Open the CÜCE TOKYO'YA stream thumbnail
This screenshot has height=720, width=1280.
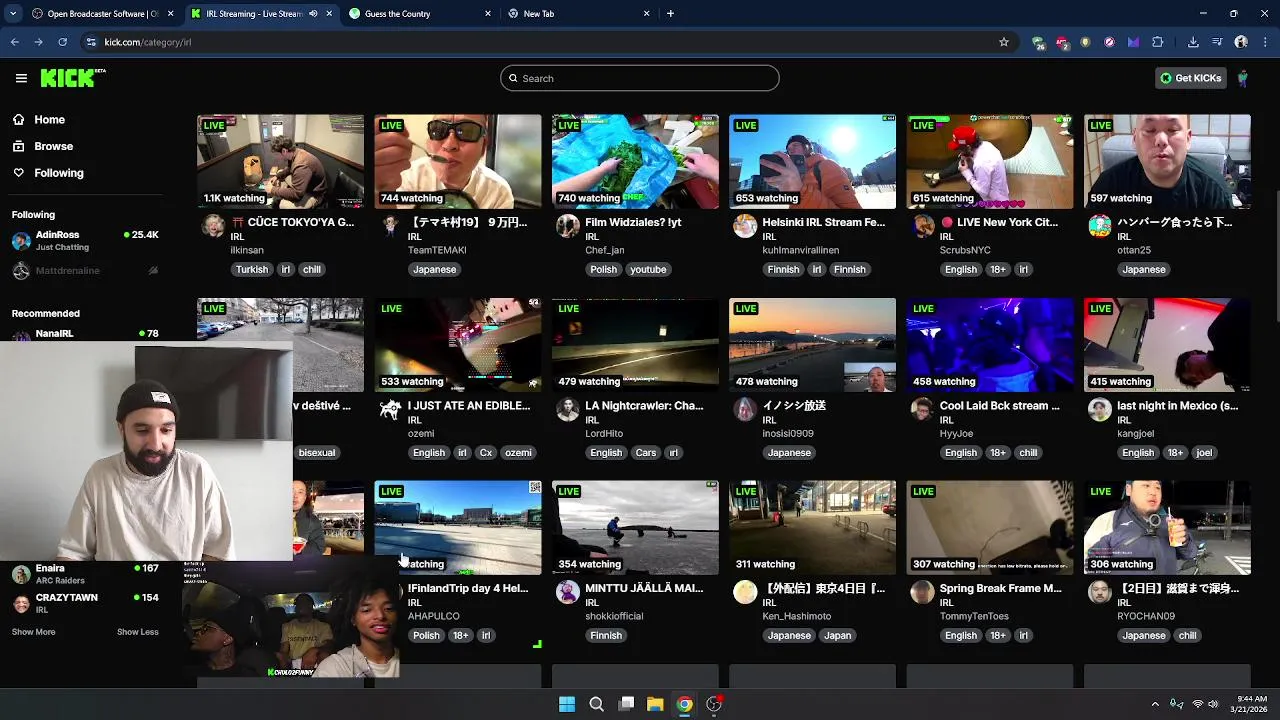coord(280,161)
